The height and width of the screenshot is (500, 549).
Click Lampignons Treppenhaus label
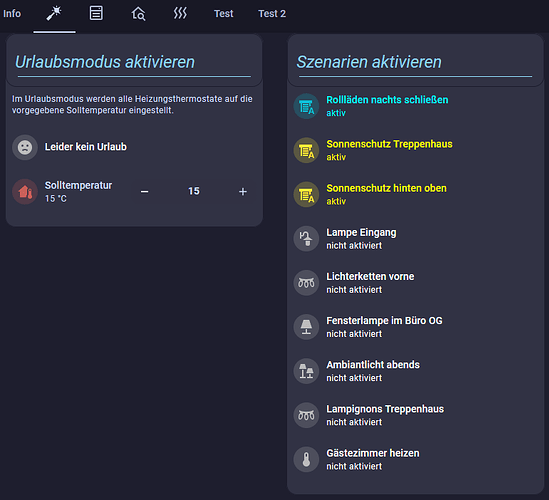click(x=385, y=409)
